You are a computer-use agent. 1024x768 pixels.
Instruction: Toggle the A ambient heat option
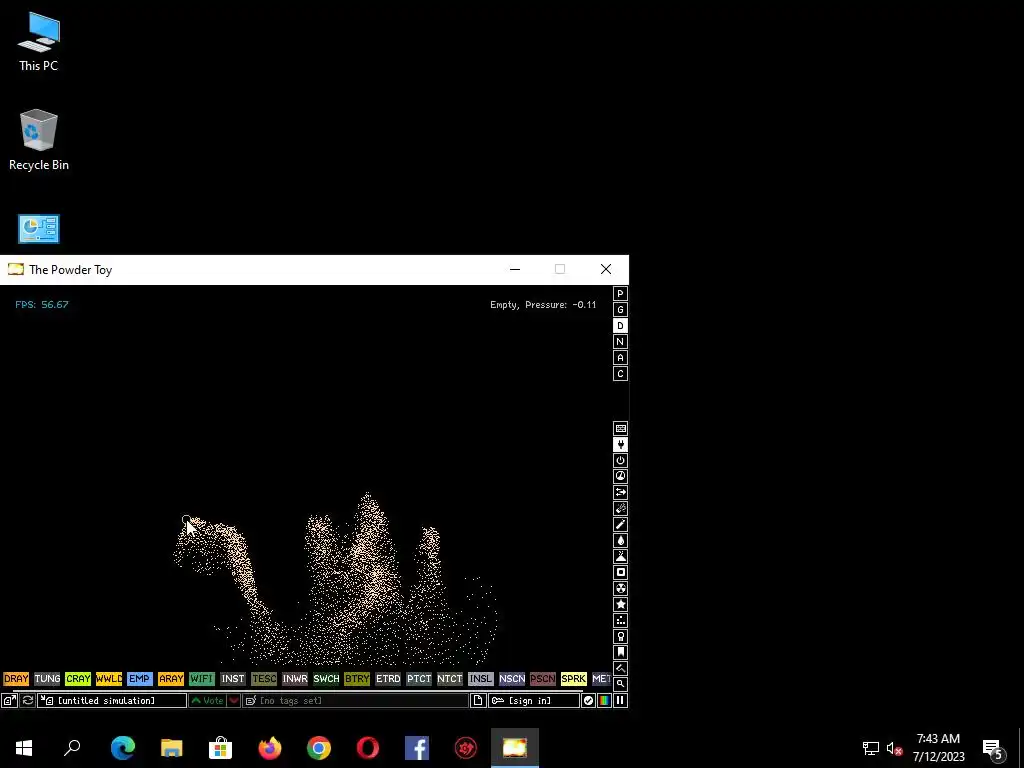click(x=620, y=358)
